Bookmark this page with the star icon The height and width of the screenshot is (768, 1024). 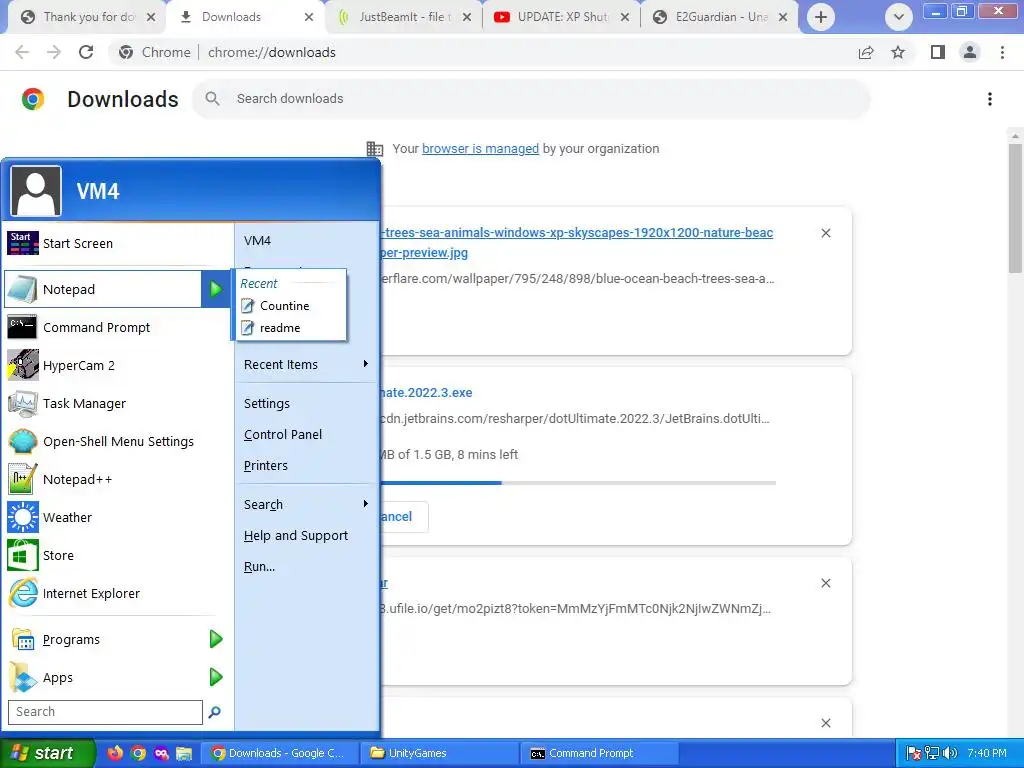898,52
